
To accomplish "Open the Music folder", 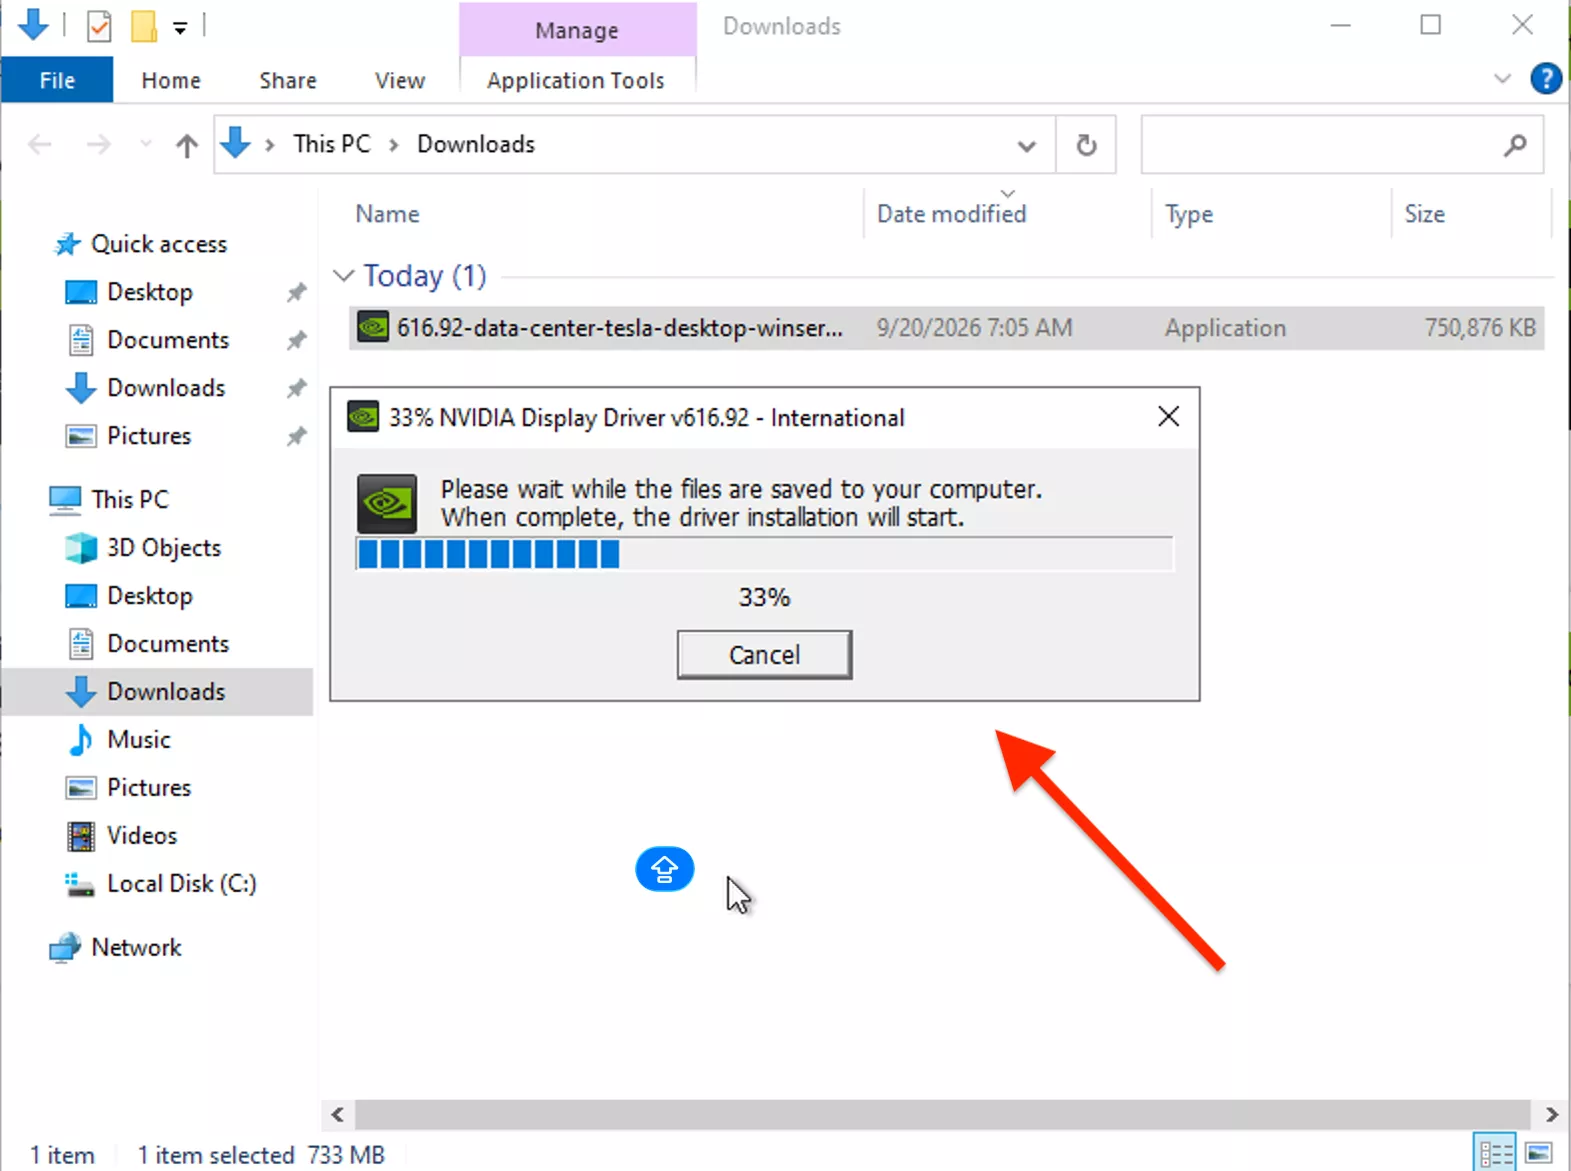I will coord(139,740).
